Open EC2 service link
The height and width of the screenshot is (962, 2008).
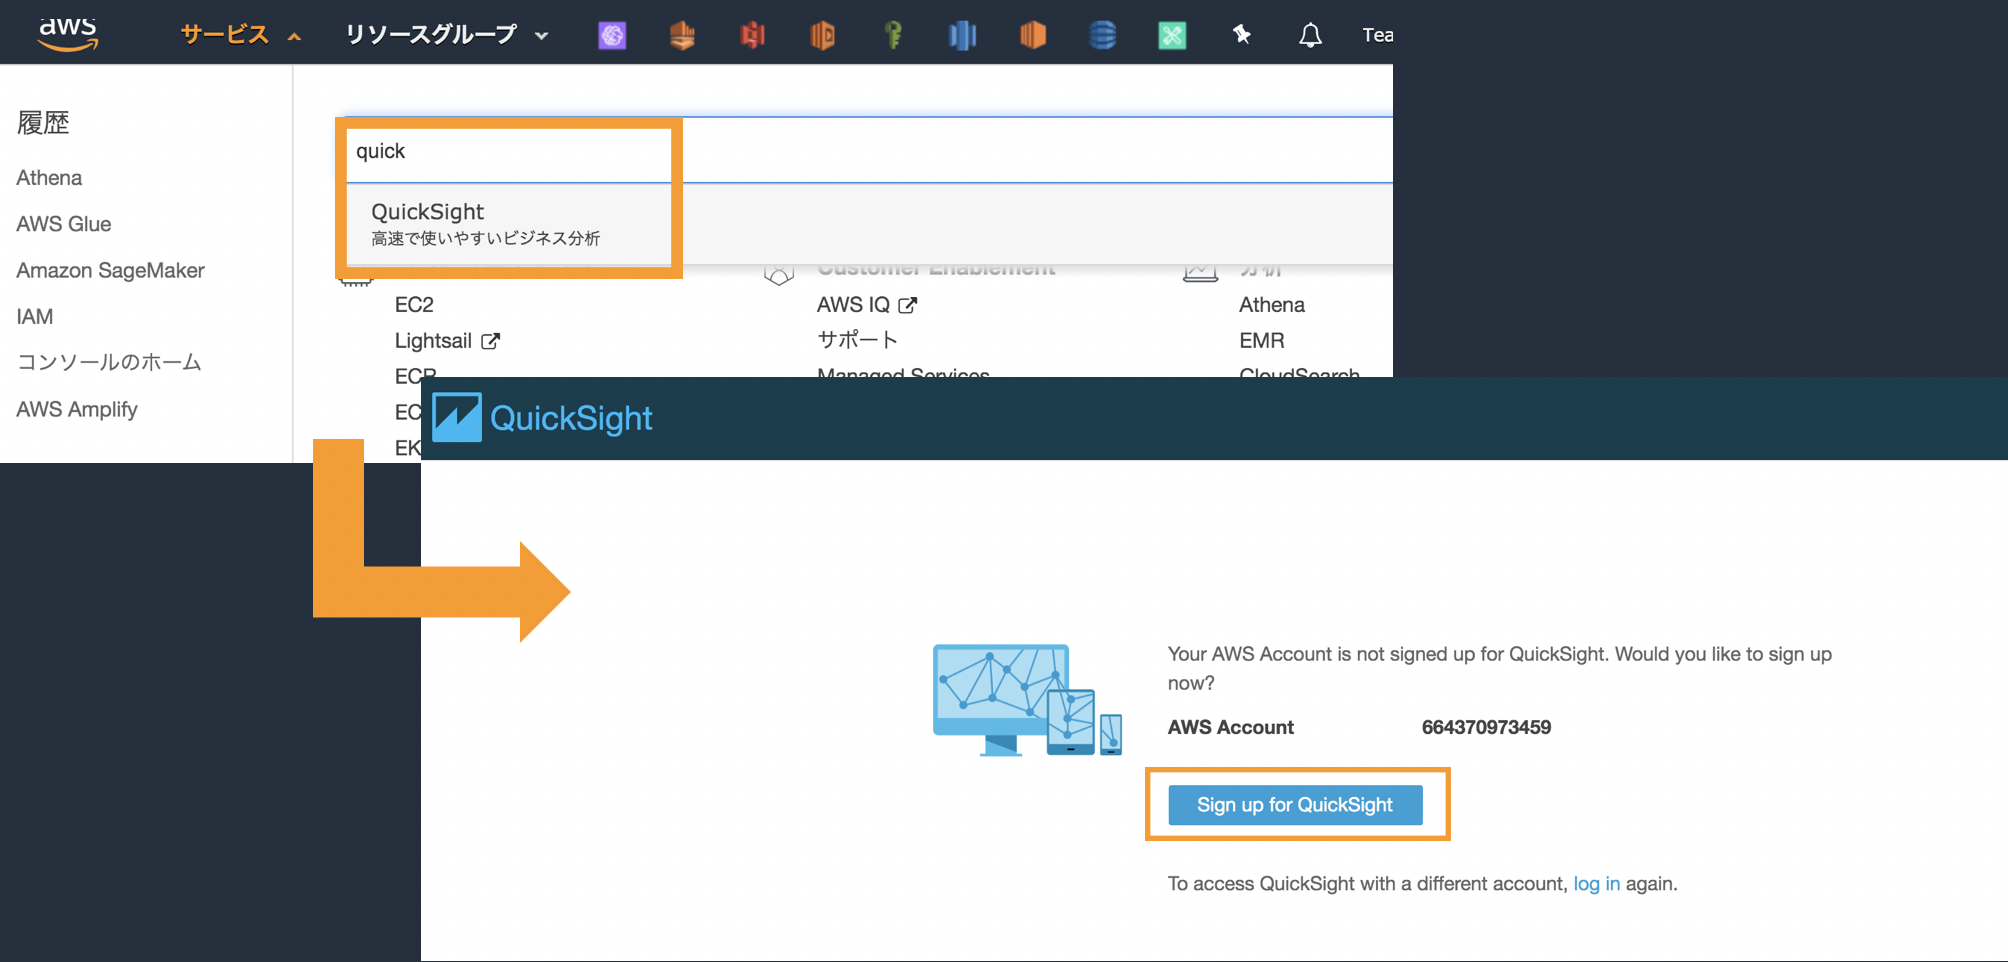pyautogui.click(x=414, y=305)
